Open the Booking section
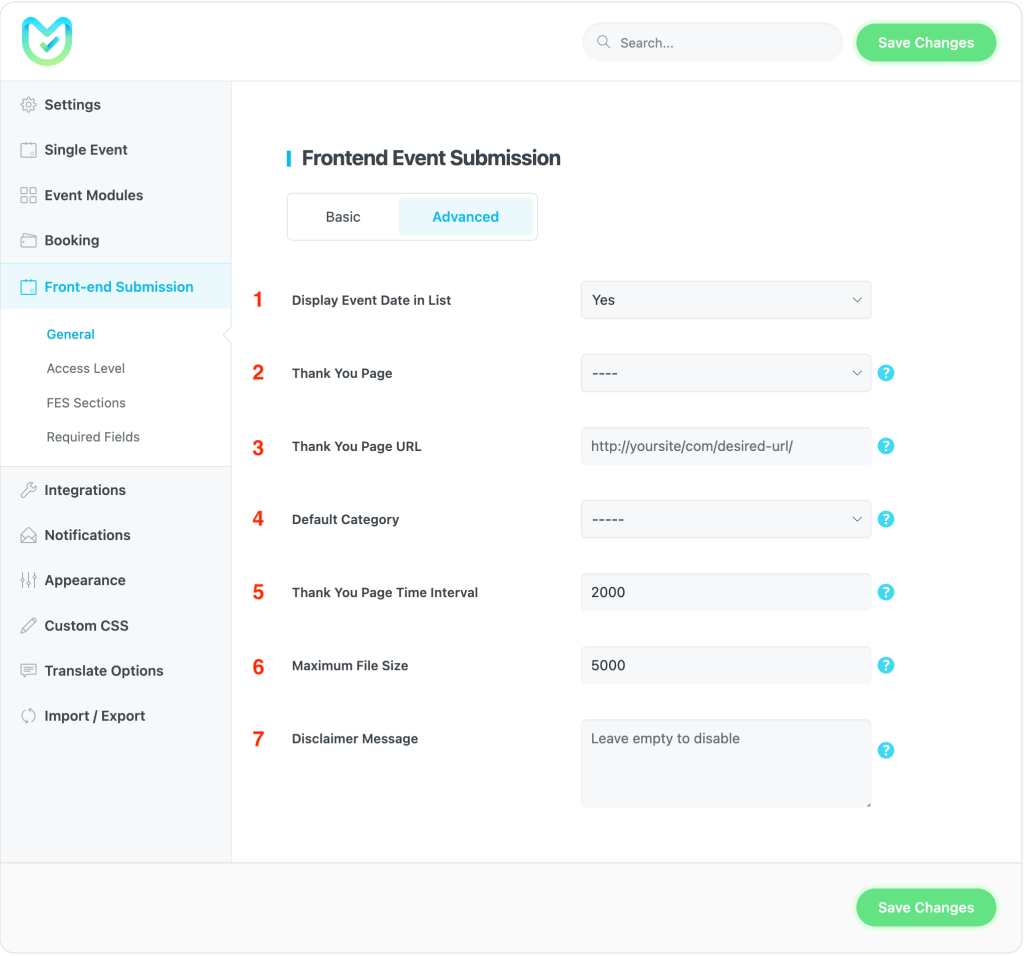This screenshot has height=956, width=1024. point(116,240)
